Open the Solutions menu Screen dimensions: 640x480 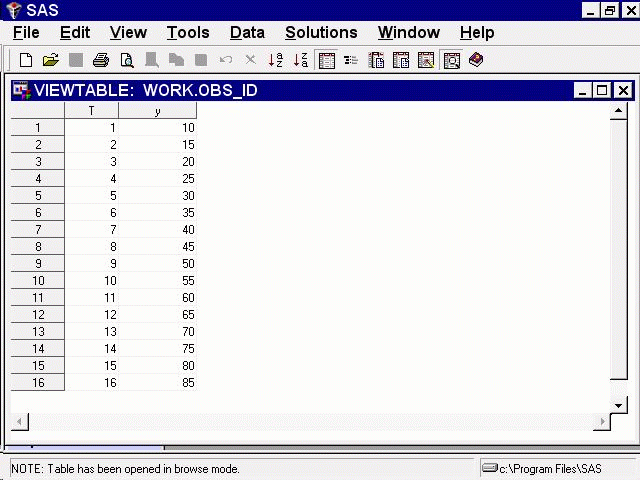321,33
